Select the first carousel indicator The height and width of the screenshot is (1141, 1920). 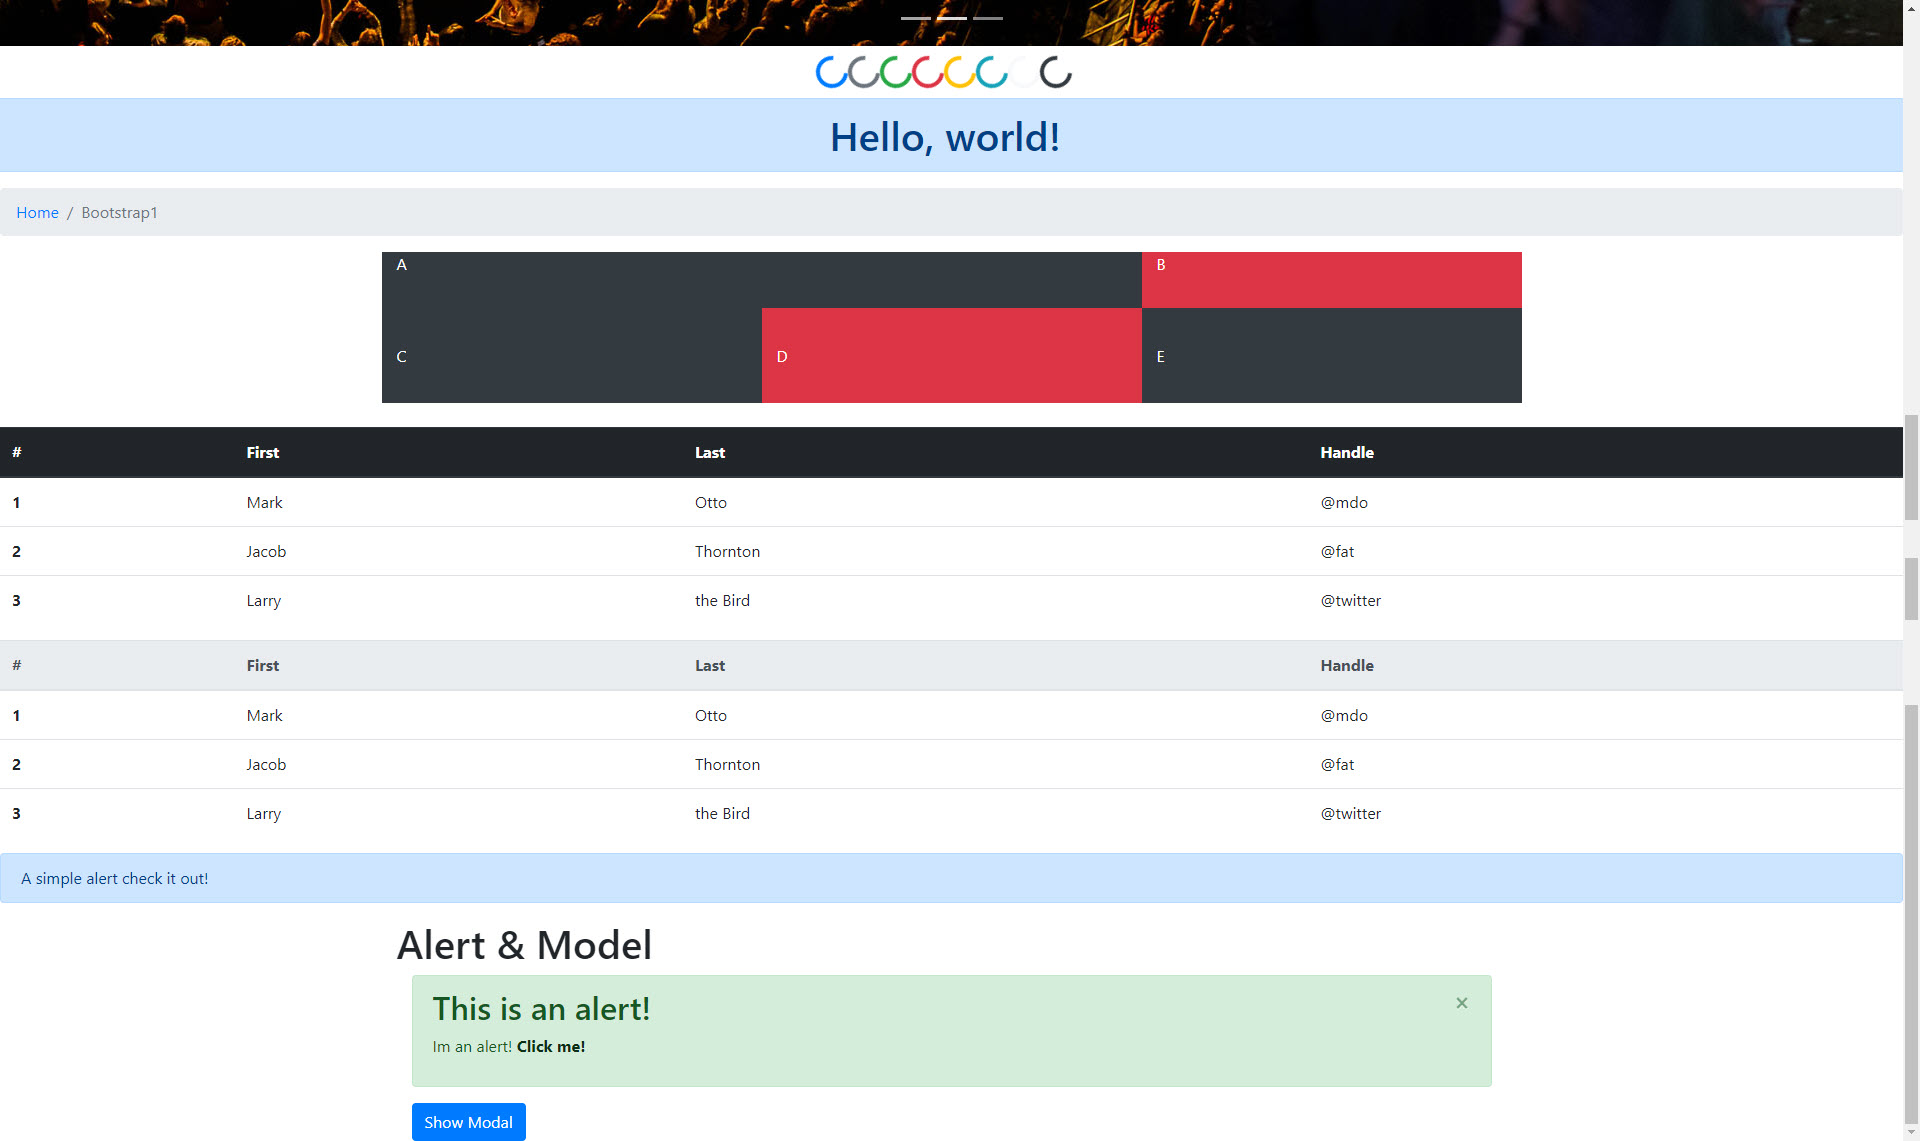[x=916, y=18]
